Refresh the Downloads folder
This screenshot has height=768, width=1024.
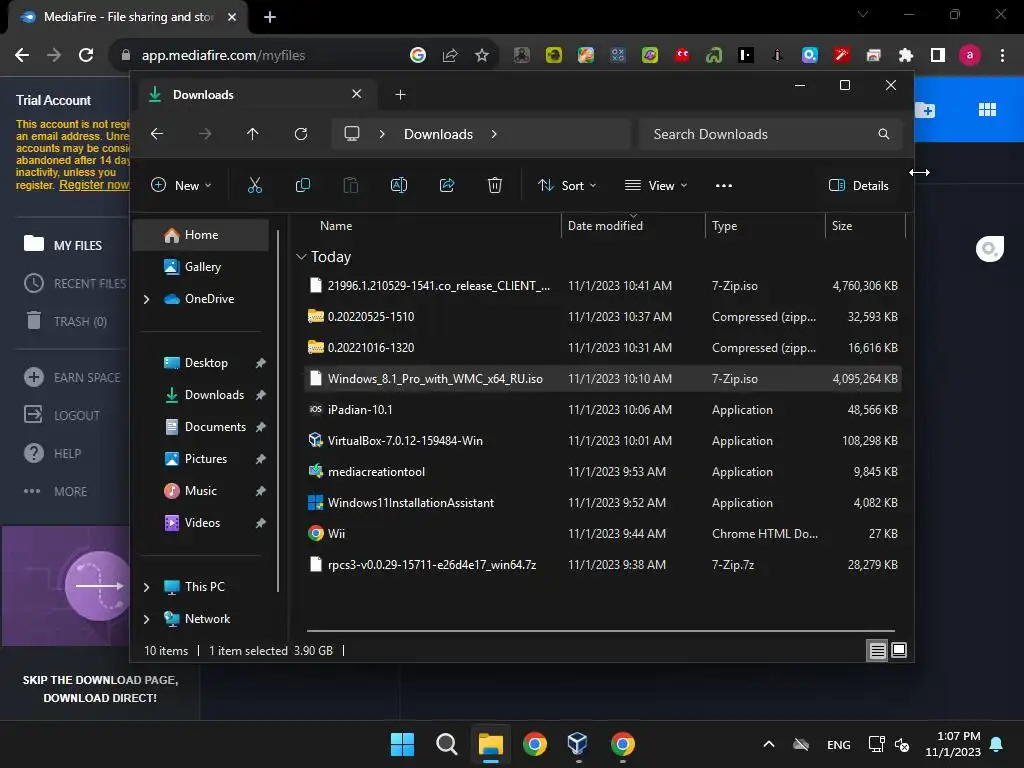pos(301,134)
